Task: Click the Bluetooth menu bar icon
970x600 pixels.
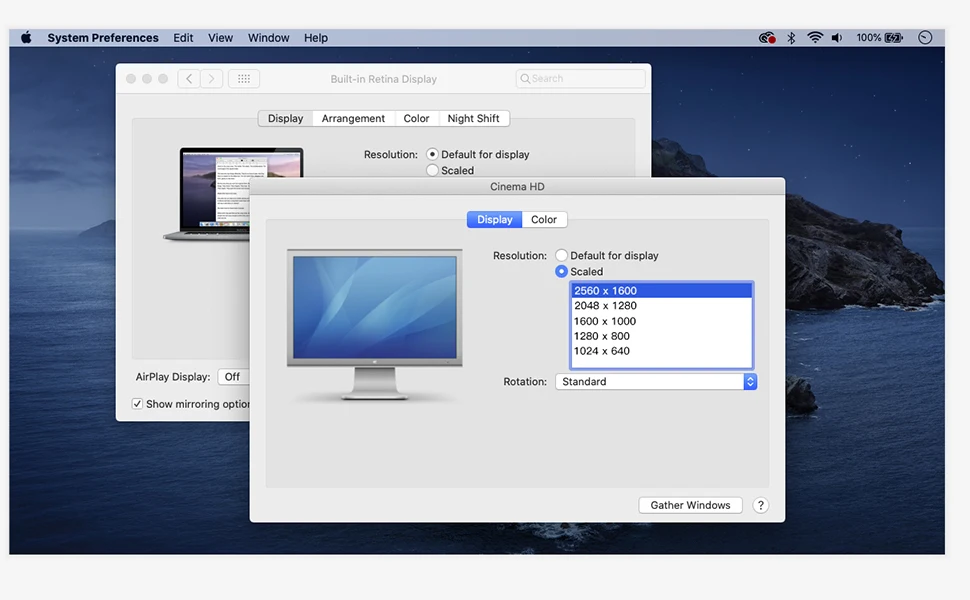Action: 791,38
